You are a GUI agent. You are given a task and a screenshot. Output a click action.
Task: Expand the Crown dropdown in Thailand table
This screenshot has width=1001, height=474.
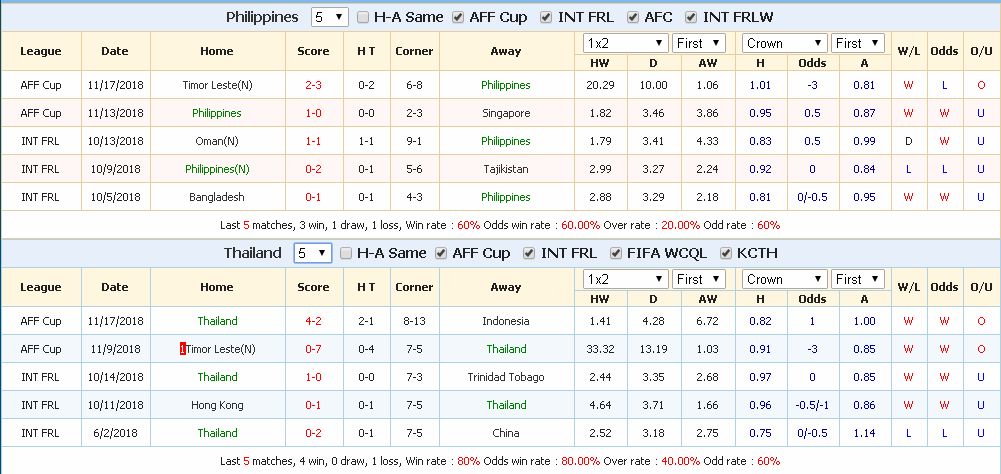784,279
